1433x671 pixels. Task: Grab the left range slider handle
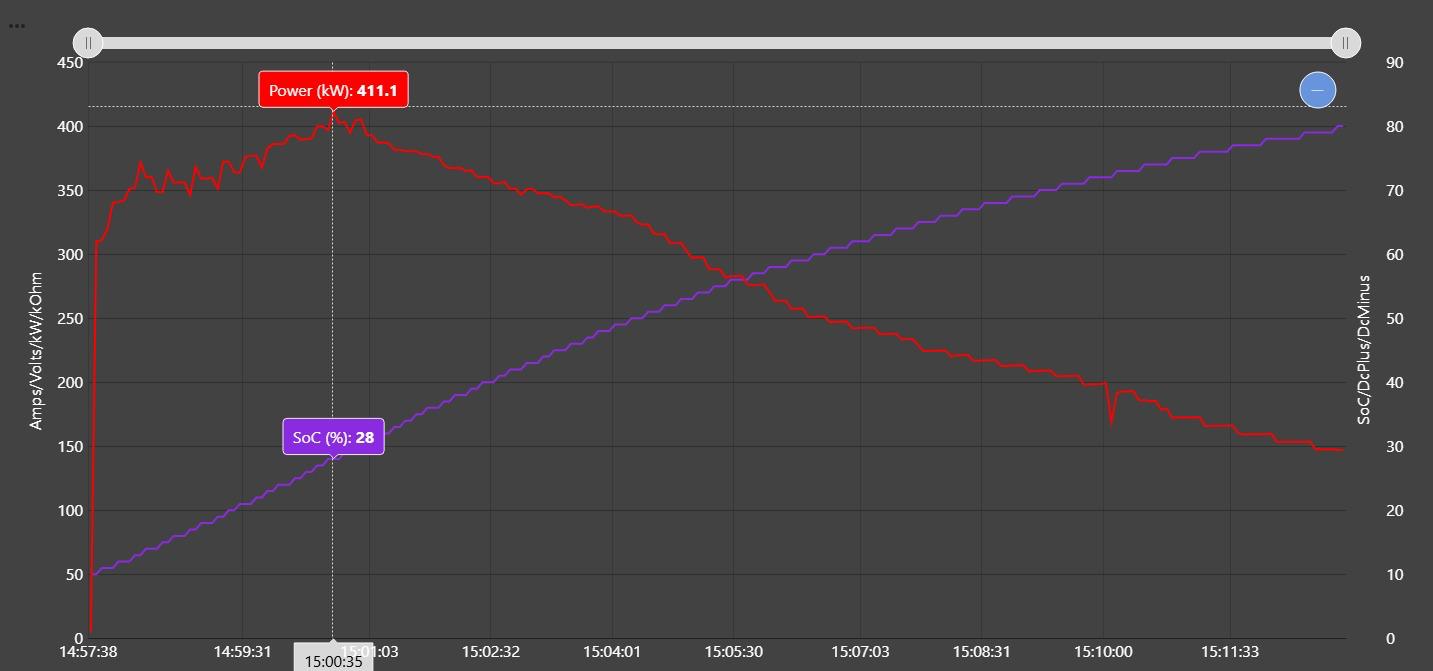88,43
